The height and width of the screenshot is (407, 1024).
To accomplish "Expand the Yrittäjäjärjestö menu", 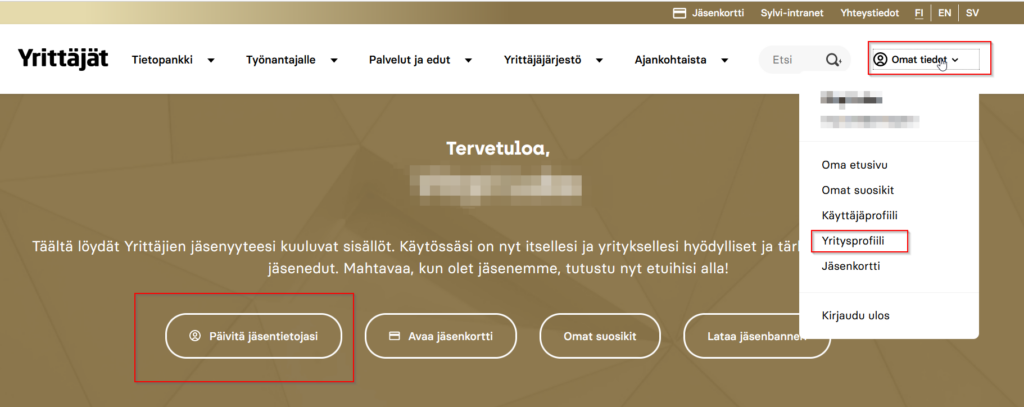I will click(554, 60).
